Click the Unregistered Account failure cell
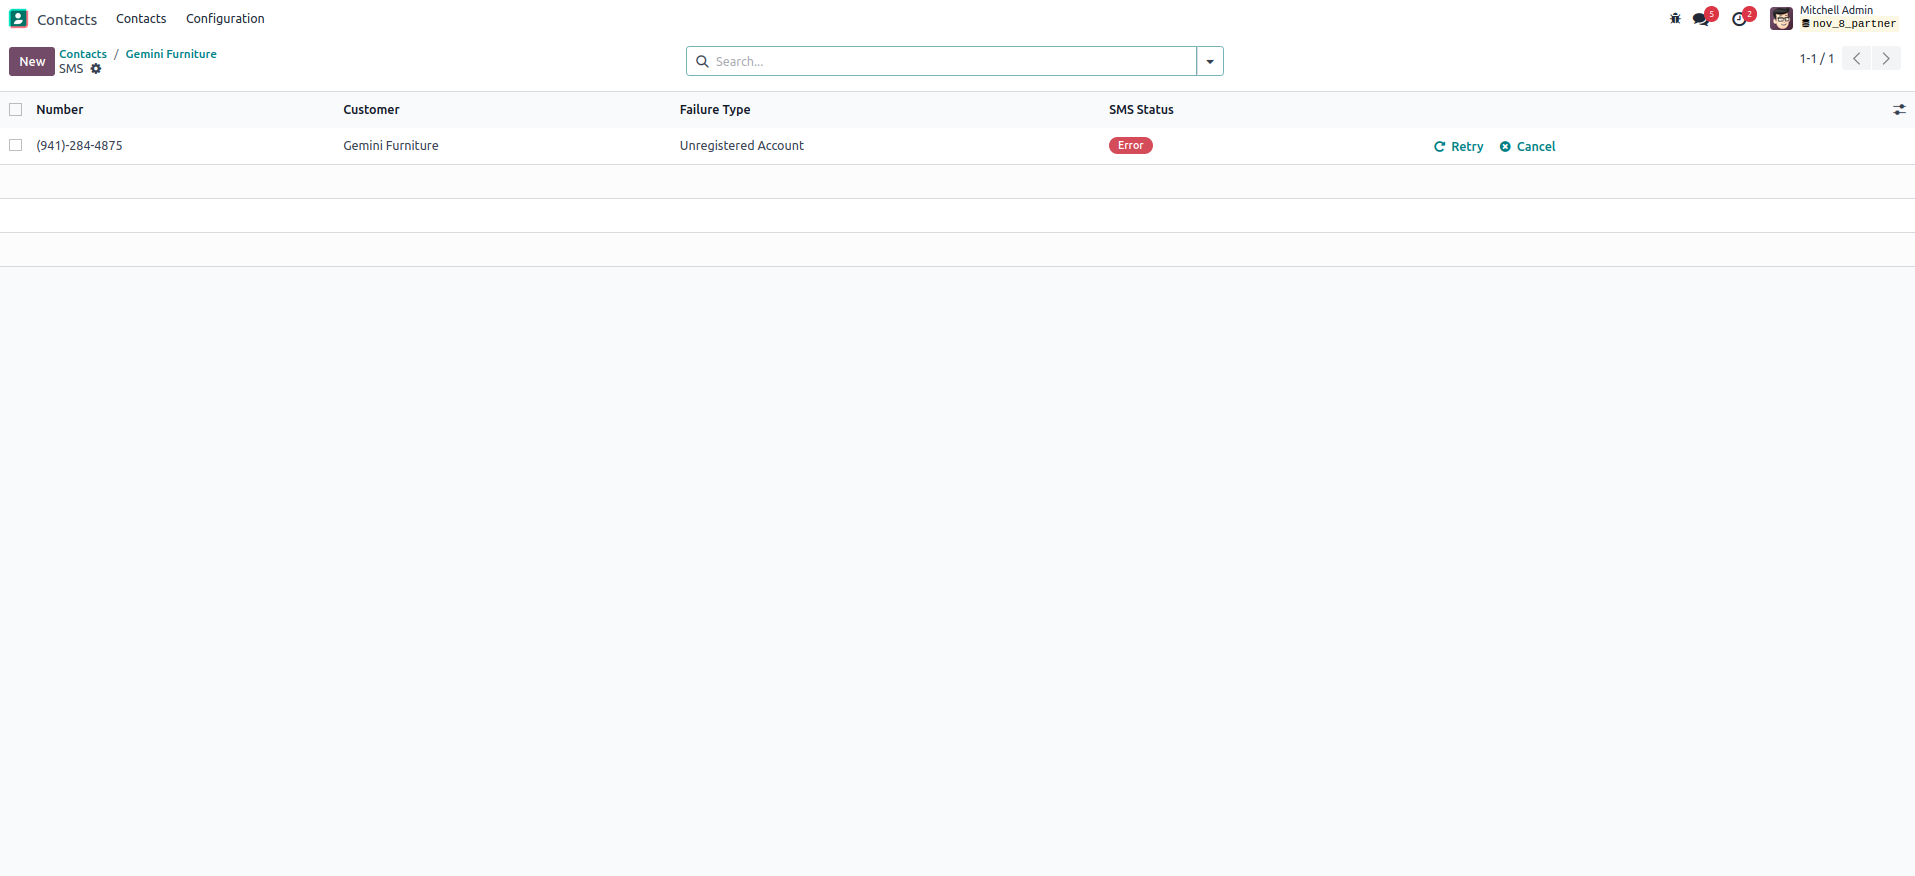Viewport: 1915px width, 876px height. 742,146
